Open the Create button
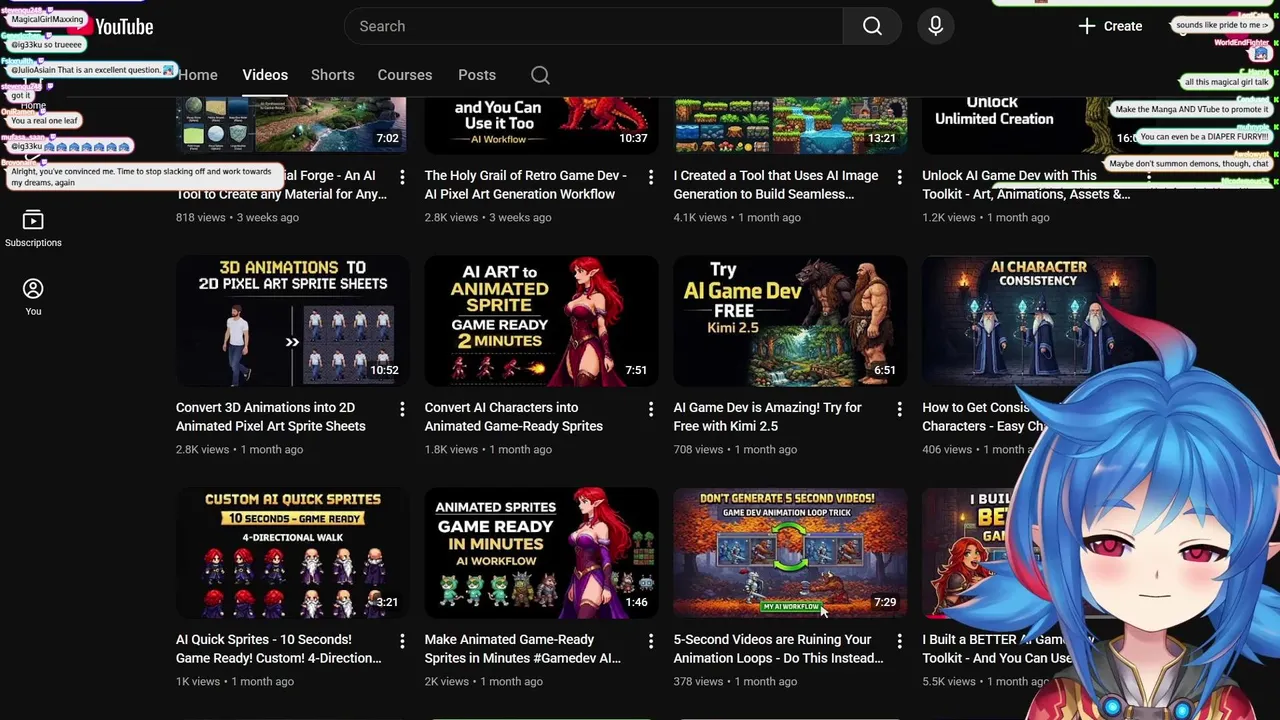 (x=1110, y=26)
